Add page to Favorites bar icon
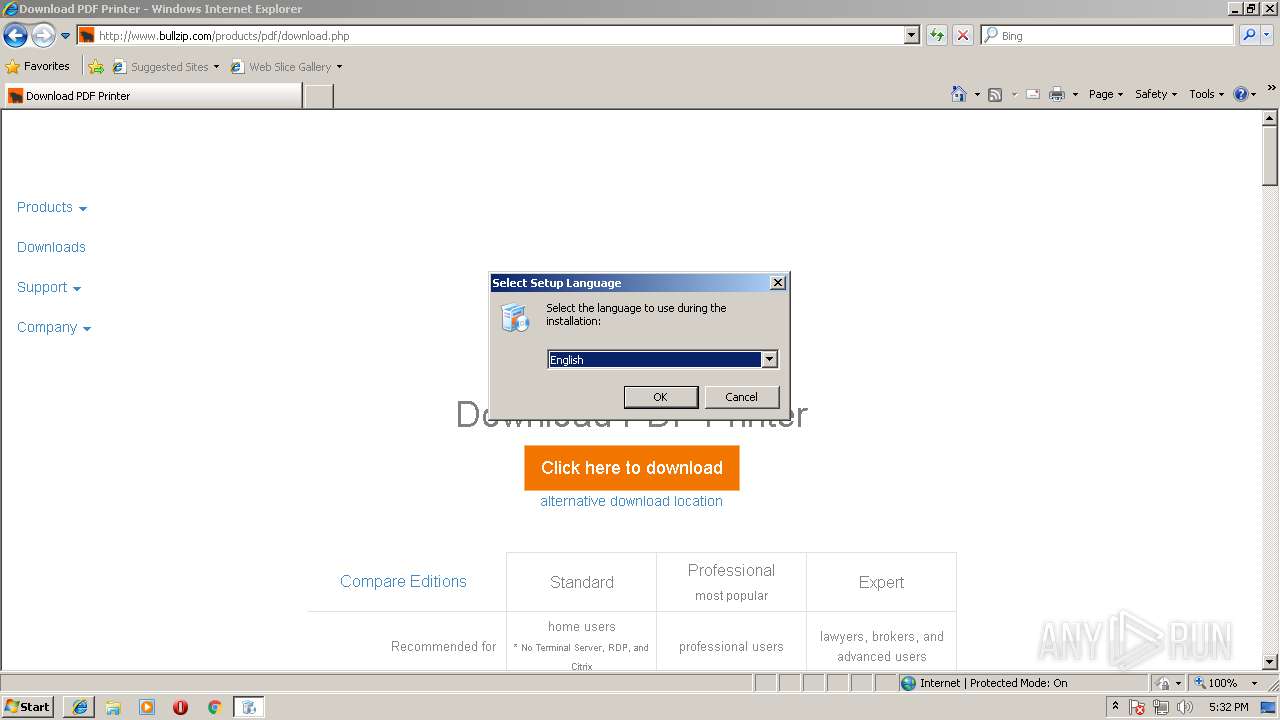Image resolution: width=1280 pixels, height=720 pixels. pyautogui.click(x=96, y=67)
